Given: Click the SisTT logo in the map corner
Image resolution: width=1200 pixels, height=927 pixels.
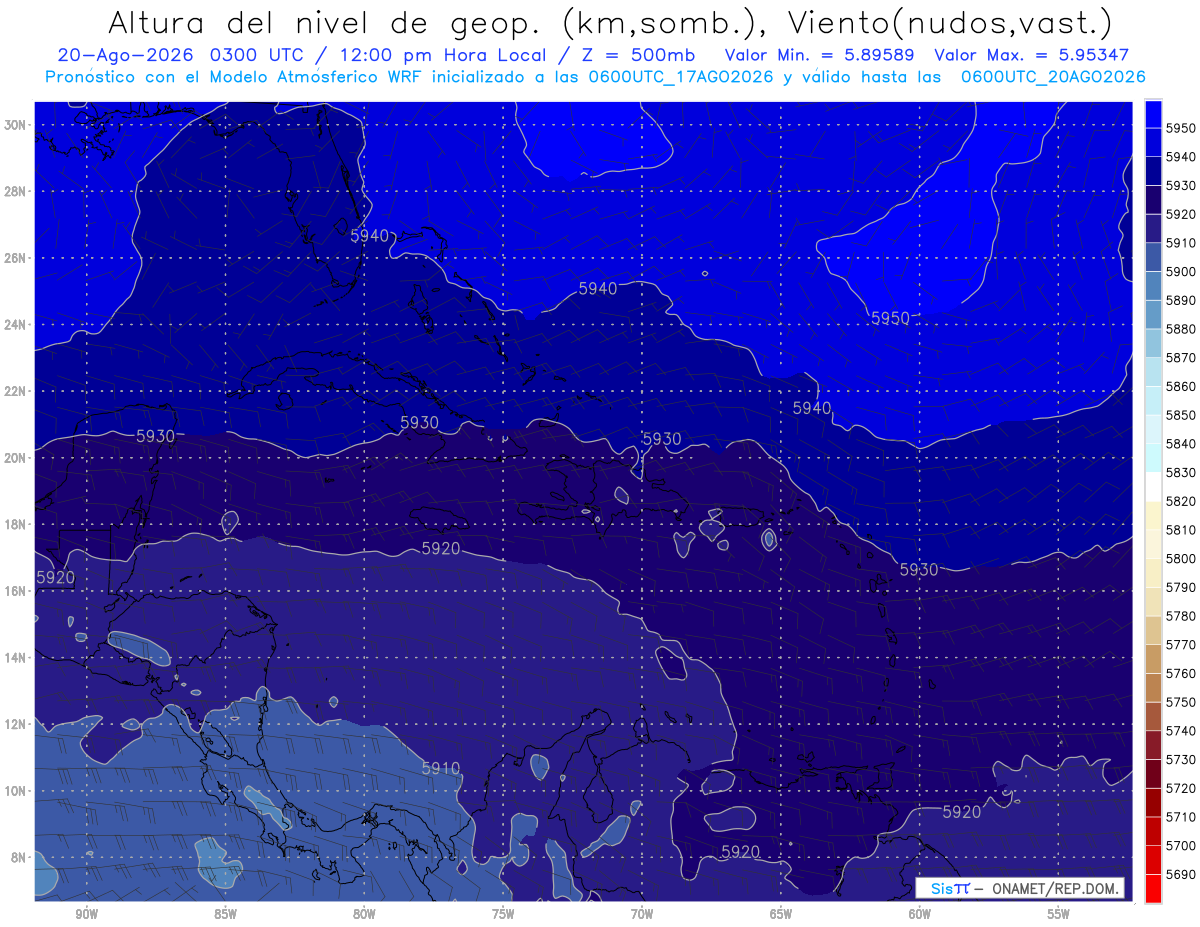Looking at the screenshot, I should point(950,888).
